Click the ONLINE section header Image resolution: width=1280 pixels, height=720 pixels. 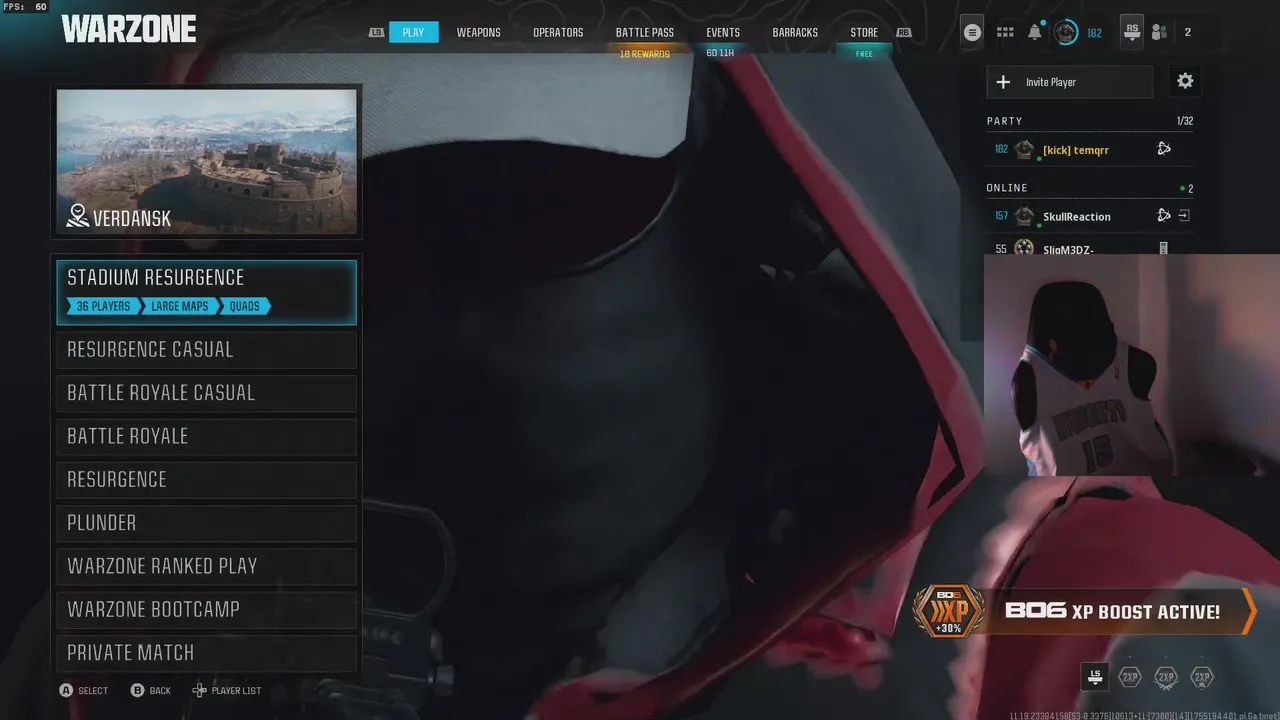pyautogui.click(x=1007, y=188)
